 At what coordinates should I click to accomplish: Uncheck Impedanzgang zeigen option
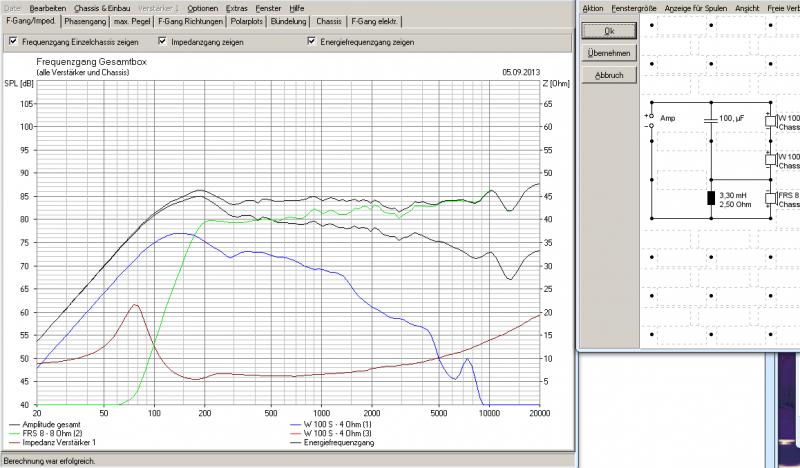(163, 42)
